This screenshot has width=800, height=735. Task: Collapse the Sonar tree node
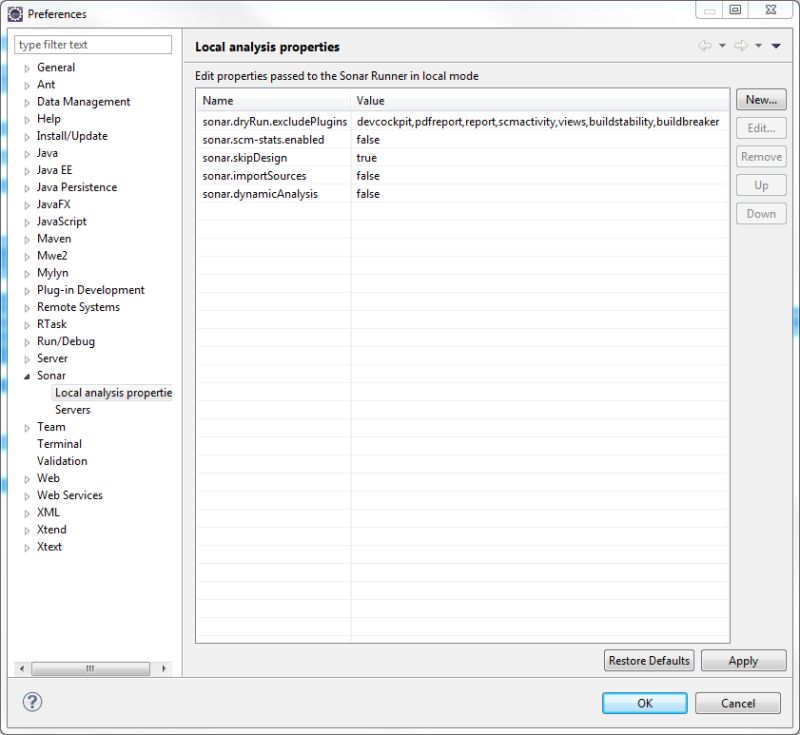tap(25, 375)
